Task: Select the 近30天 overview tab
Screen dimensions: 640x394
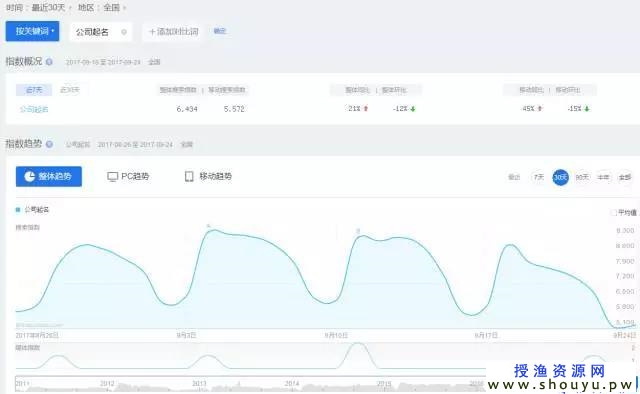Action: [70, 90]
